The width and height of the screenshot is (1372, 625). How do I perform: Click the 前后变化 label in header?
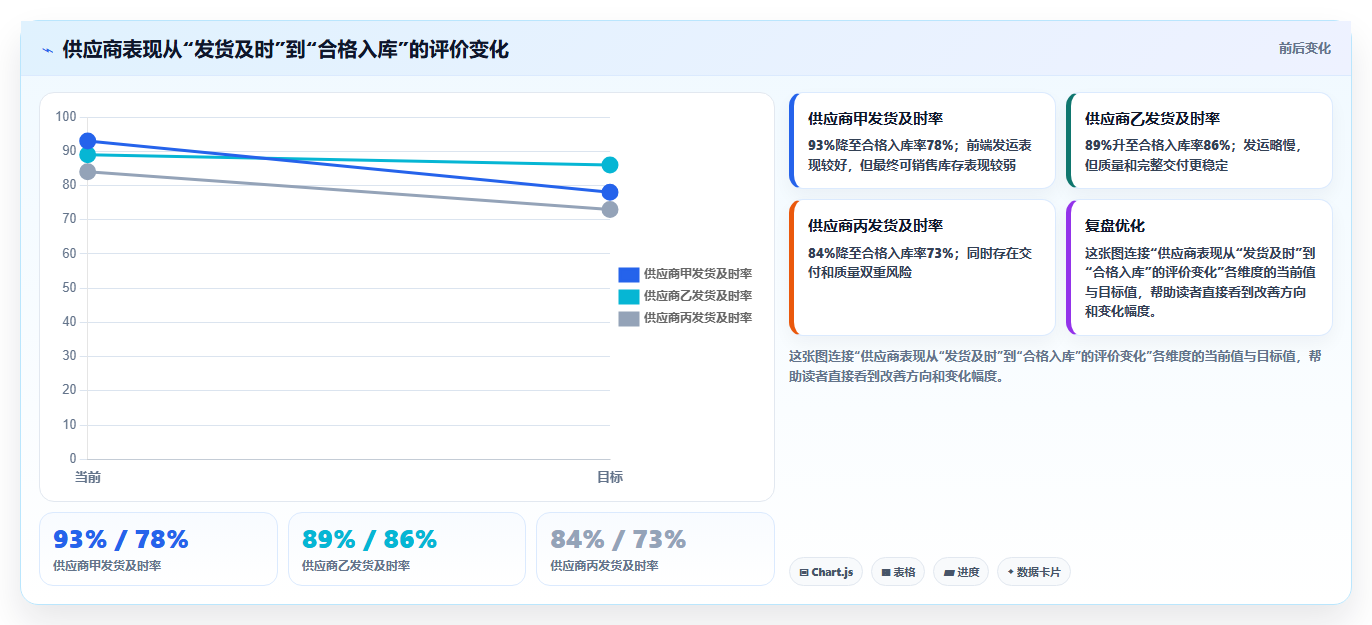point(1305,48)
